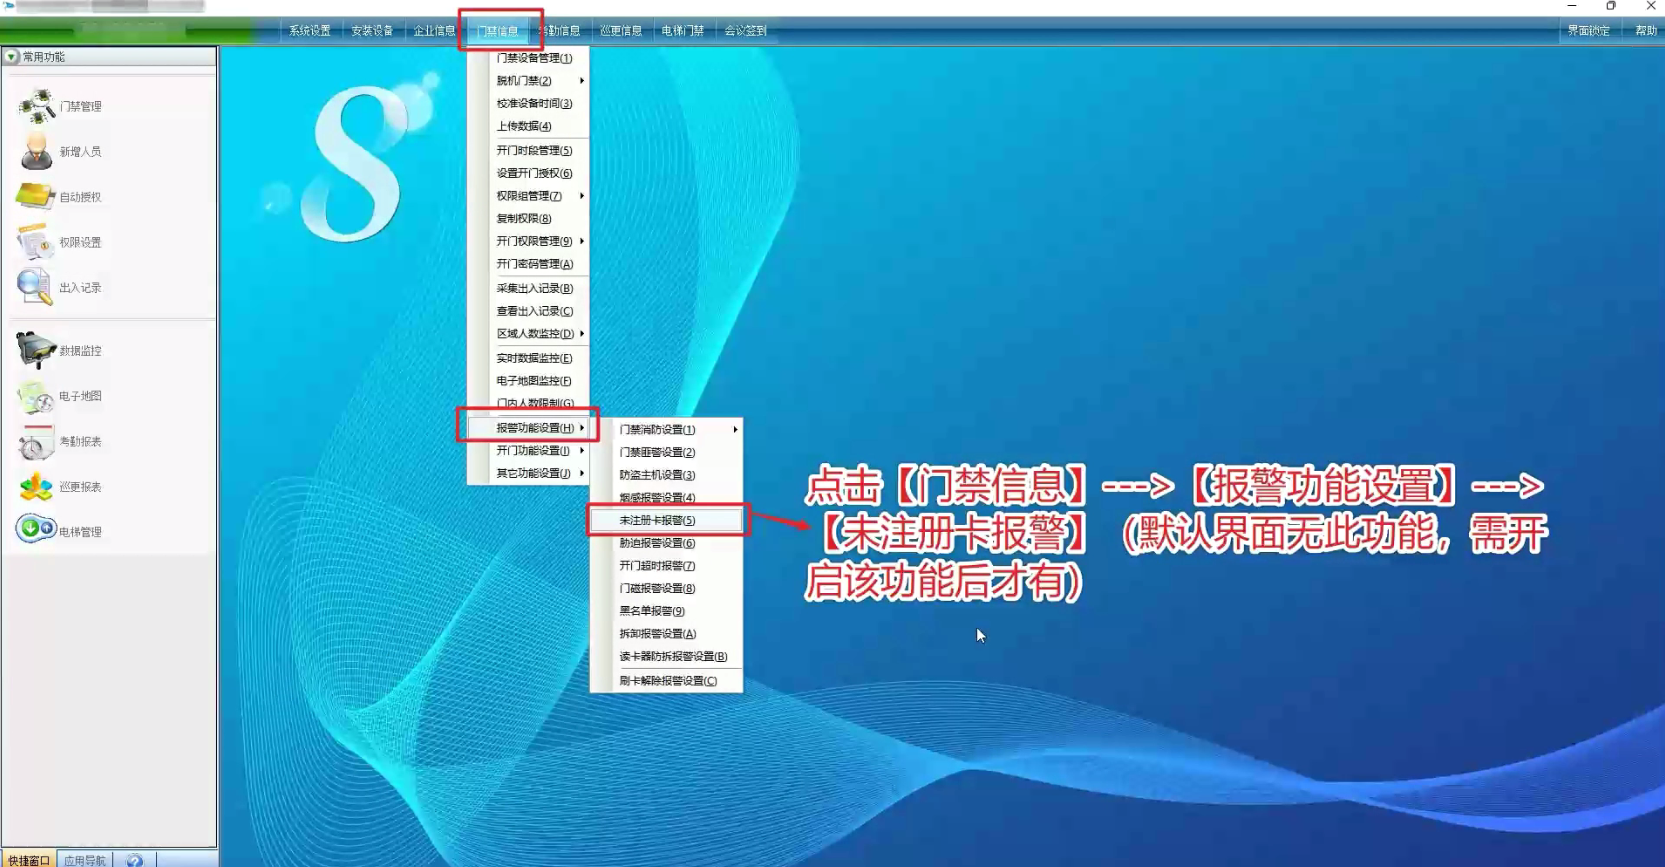Click the 新增人员 person icon
The width and height of the screenshot is (1665, 867).
click(x=37, y=151)
